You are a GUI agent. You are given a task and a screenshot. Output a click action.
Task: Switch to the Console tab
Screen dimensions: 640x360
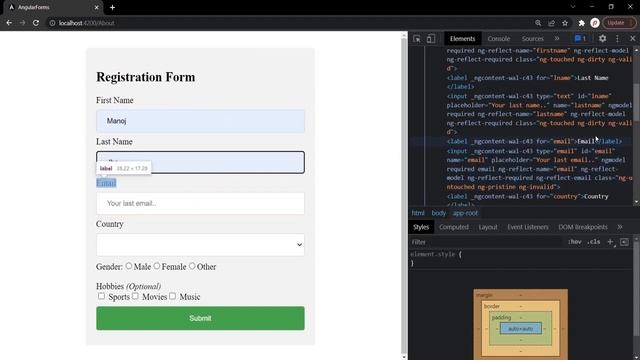coord(499,39)
